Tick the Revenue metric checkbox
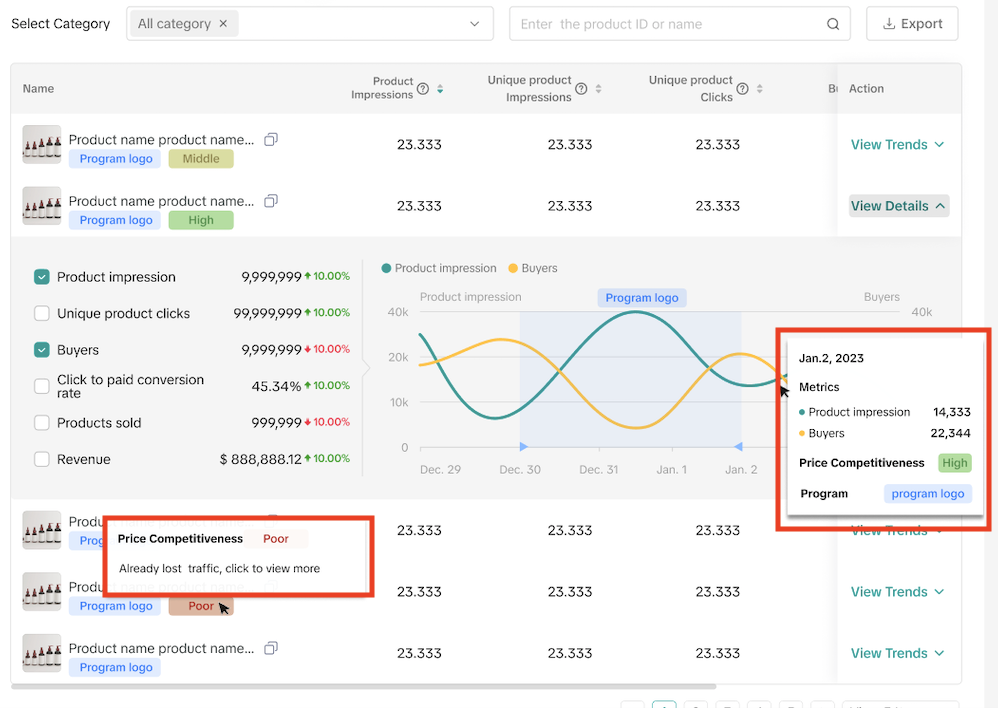 click(x=42, y=459)
